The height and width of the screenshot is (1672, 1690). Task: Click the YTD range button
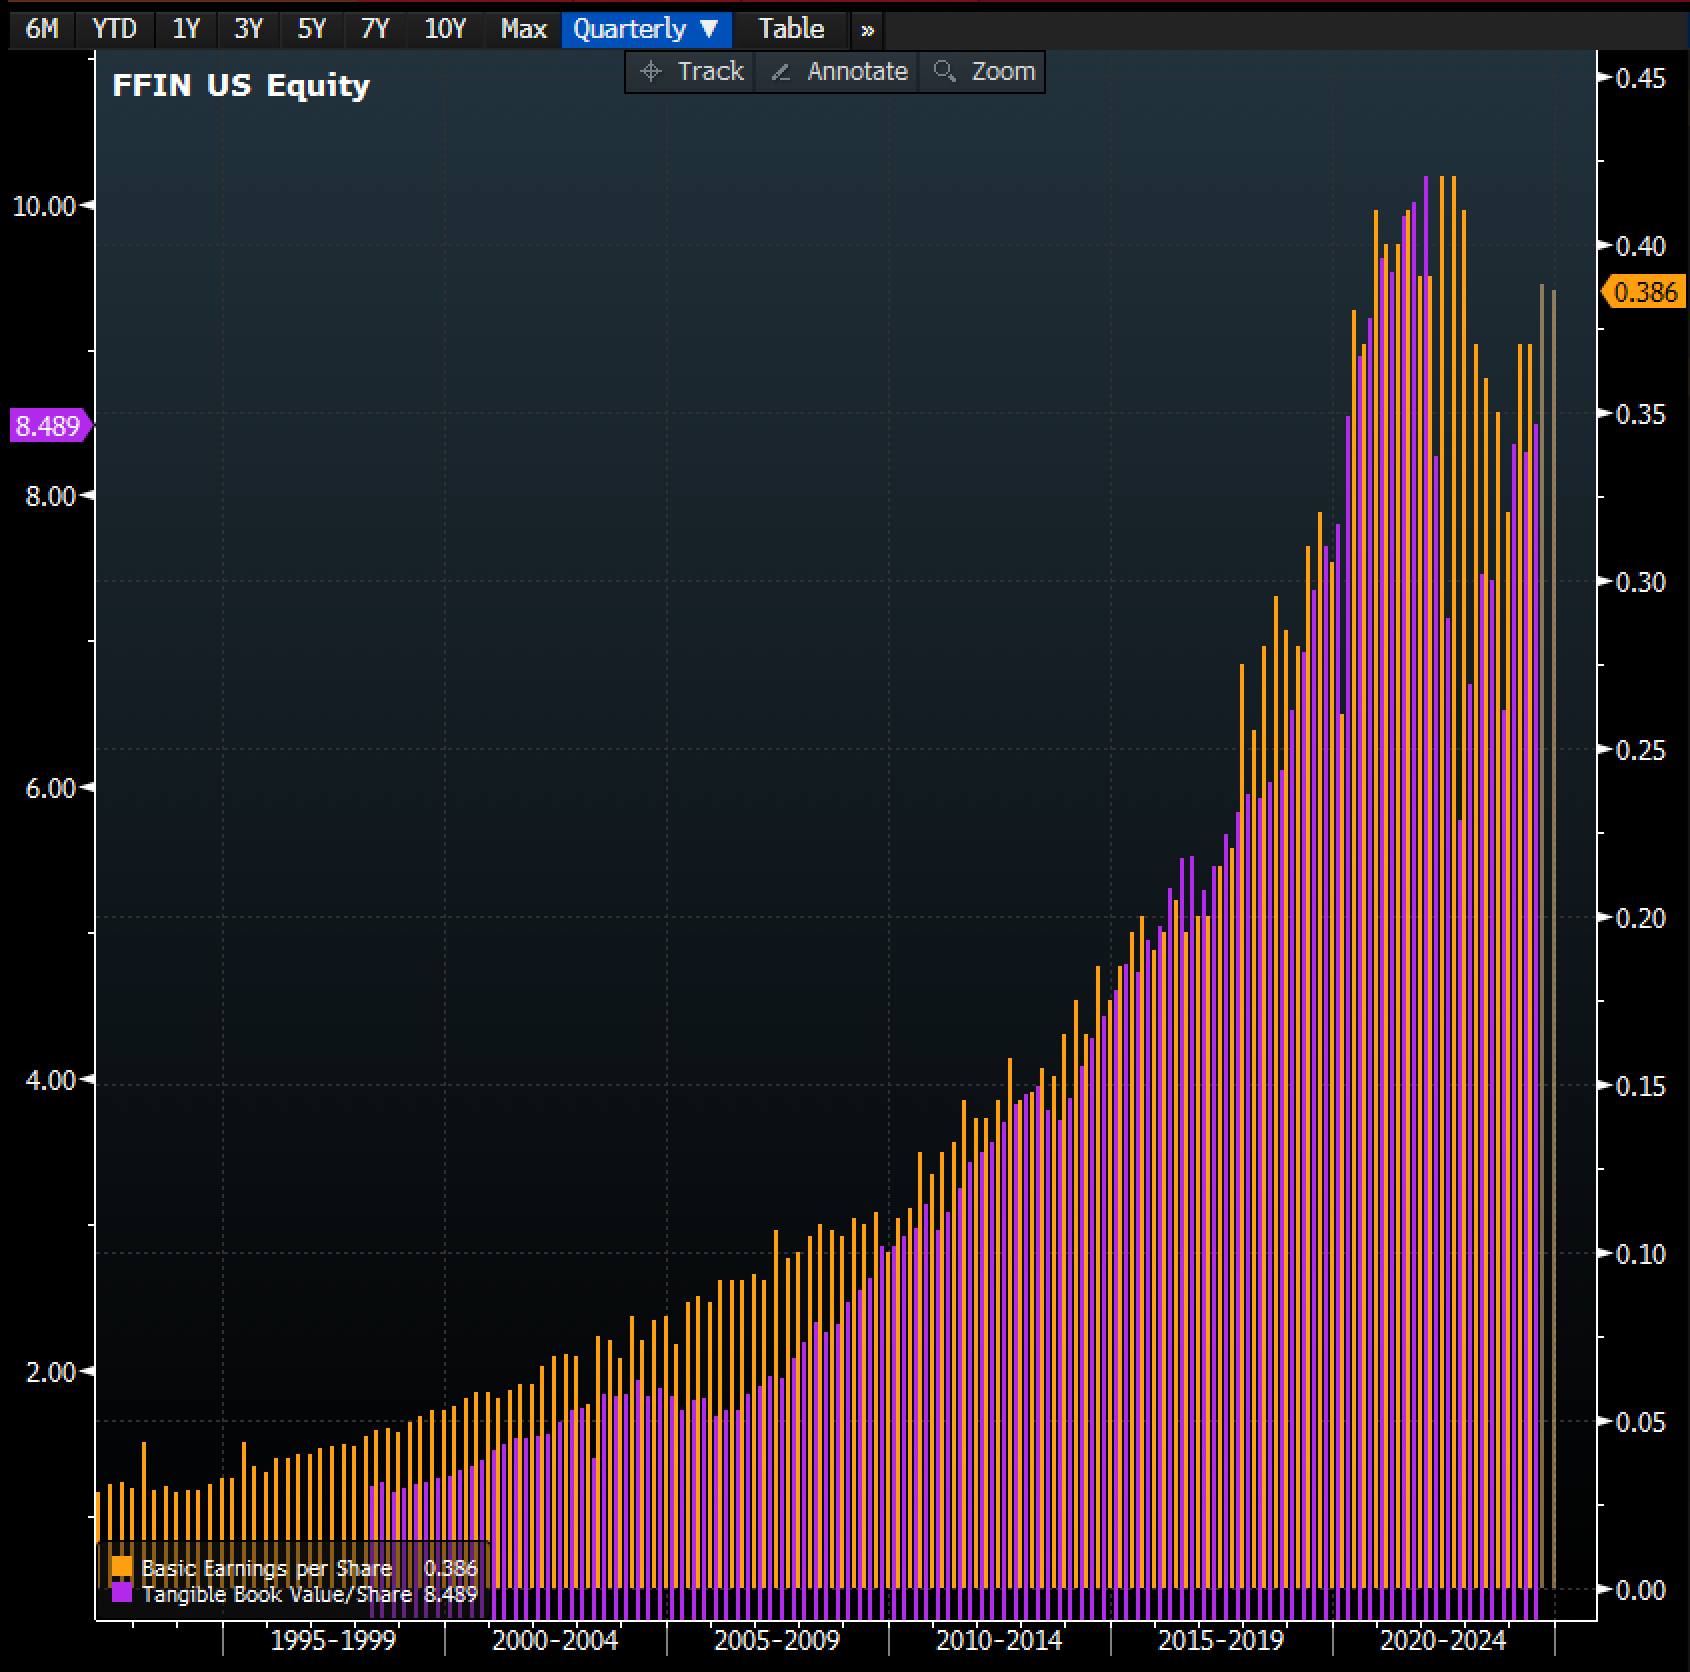(114, 29)
